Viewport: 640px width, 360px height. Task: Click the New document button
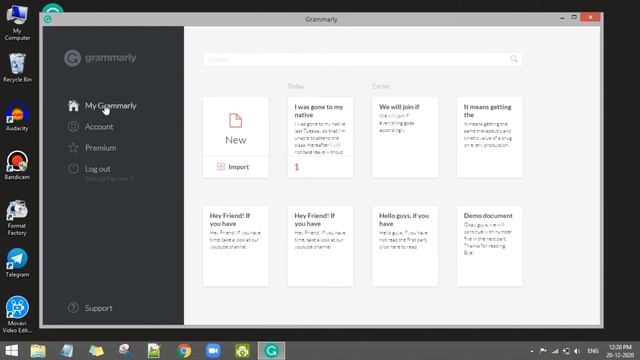(x=236, y=127)
